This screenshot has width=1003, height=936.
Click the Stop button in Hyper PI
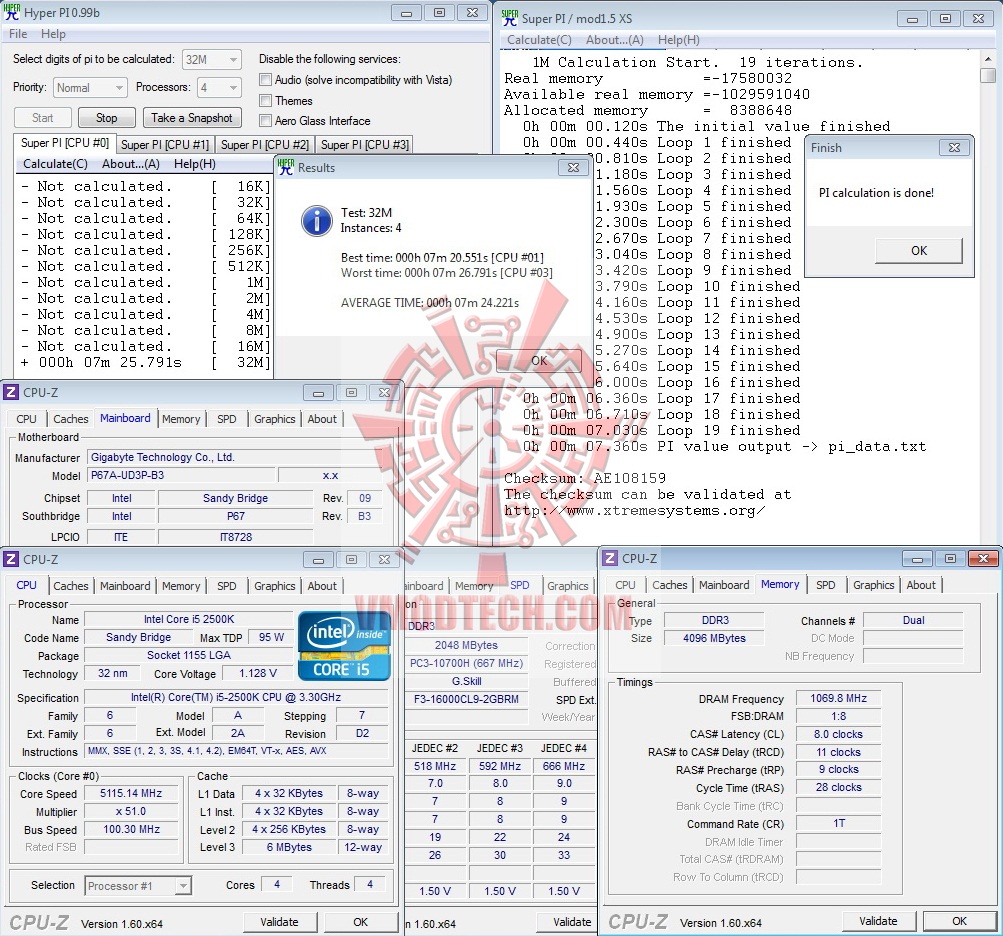106,118
